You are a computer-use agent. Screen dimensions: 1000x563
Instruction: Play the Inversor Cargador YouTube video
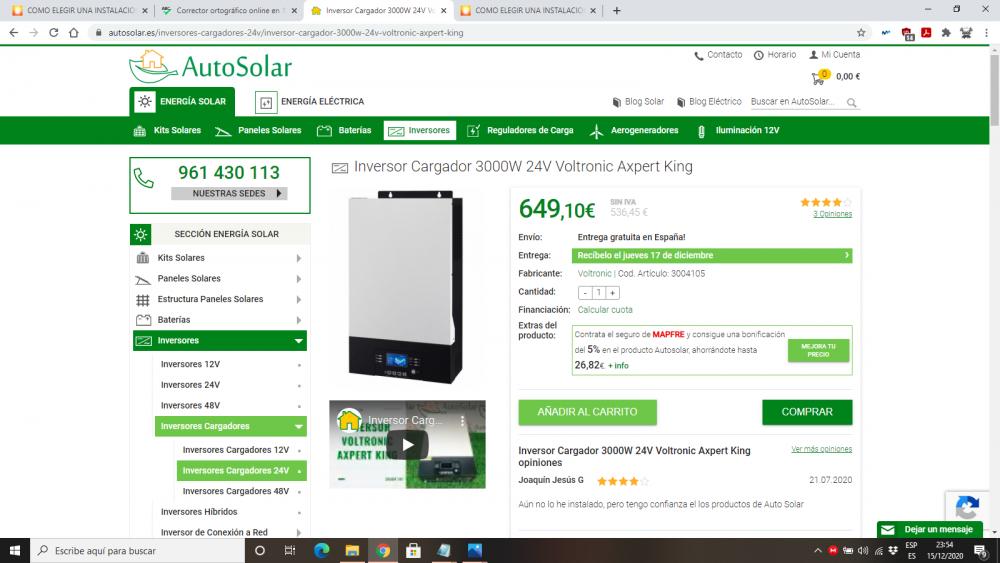coord(408,445)
